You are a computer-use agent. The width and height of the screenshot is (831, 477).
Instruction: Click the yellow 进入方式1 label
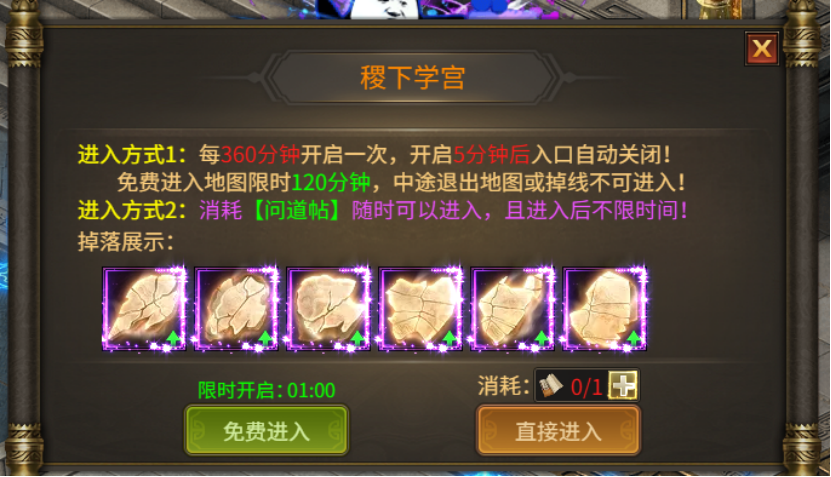pyautogui.click(x=132, y=155)
